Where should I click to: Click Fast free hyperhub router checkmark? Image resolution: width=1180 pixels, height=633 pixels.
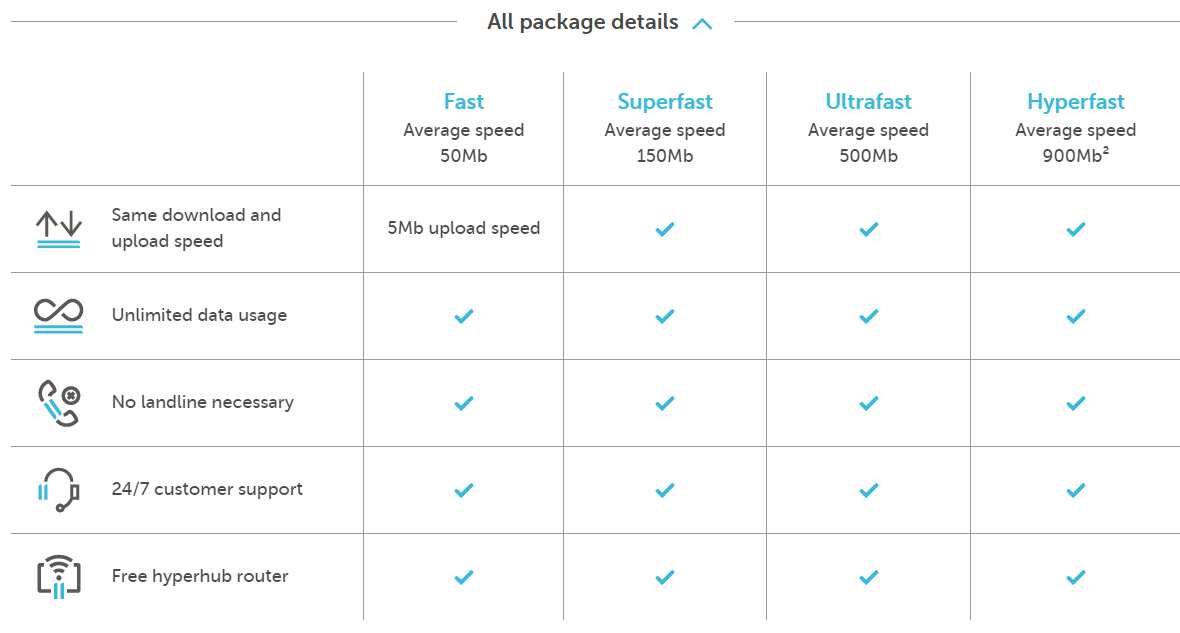(464, 577)
